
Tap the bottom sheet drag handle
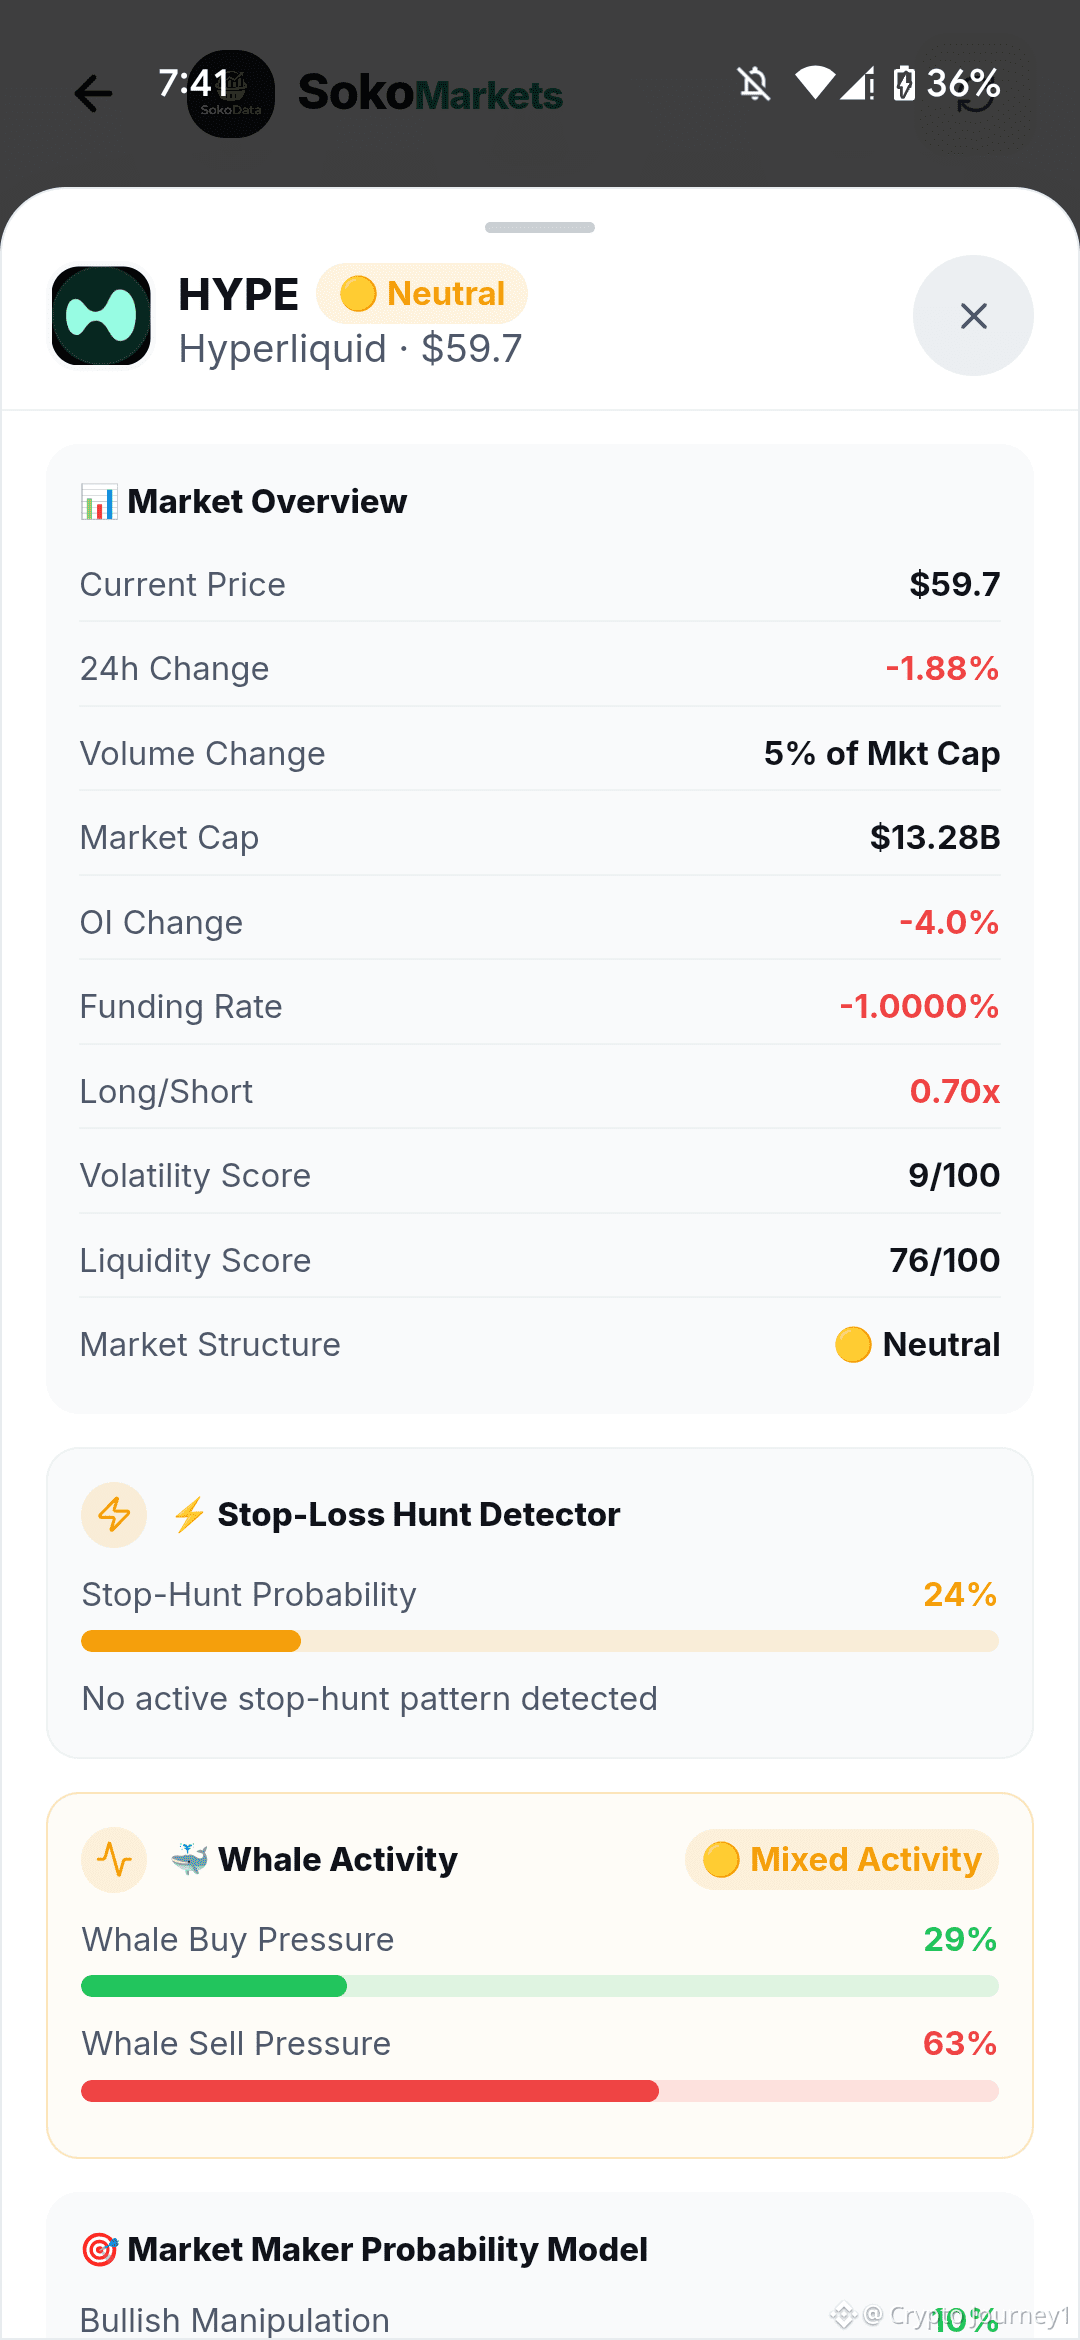click(540, 228)
